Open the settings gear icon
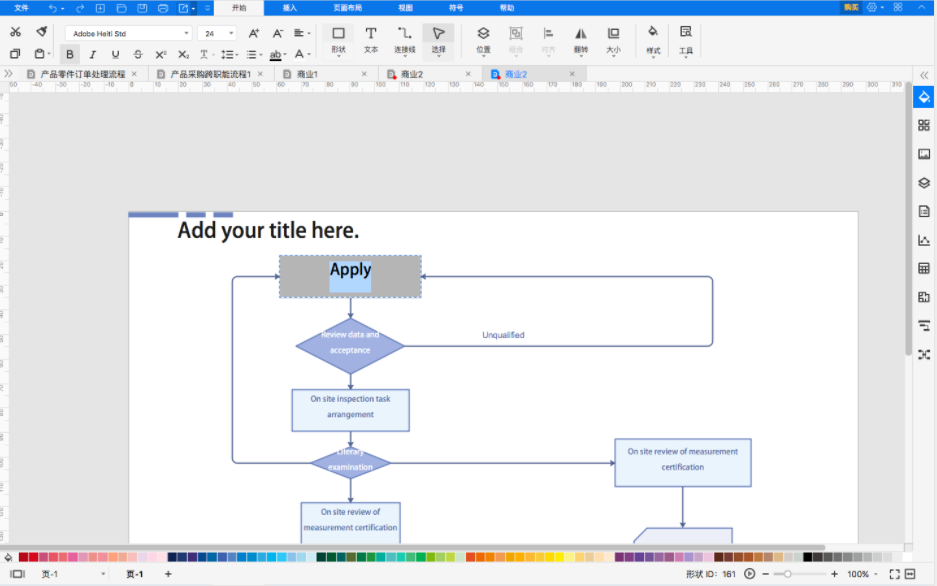Viewport: 937px width, 586px height. point(872,7)
